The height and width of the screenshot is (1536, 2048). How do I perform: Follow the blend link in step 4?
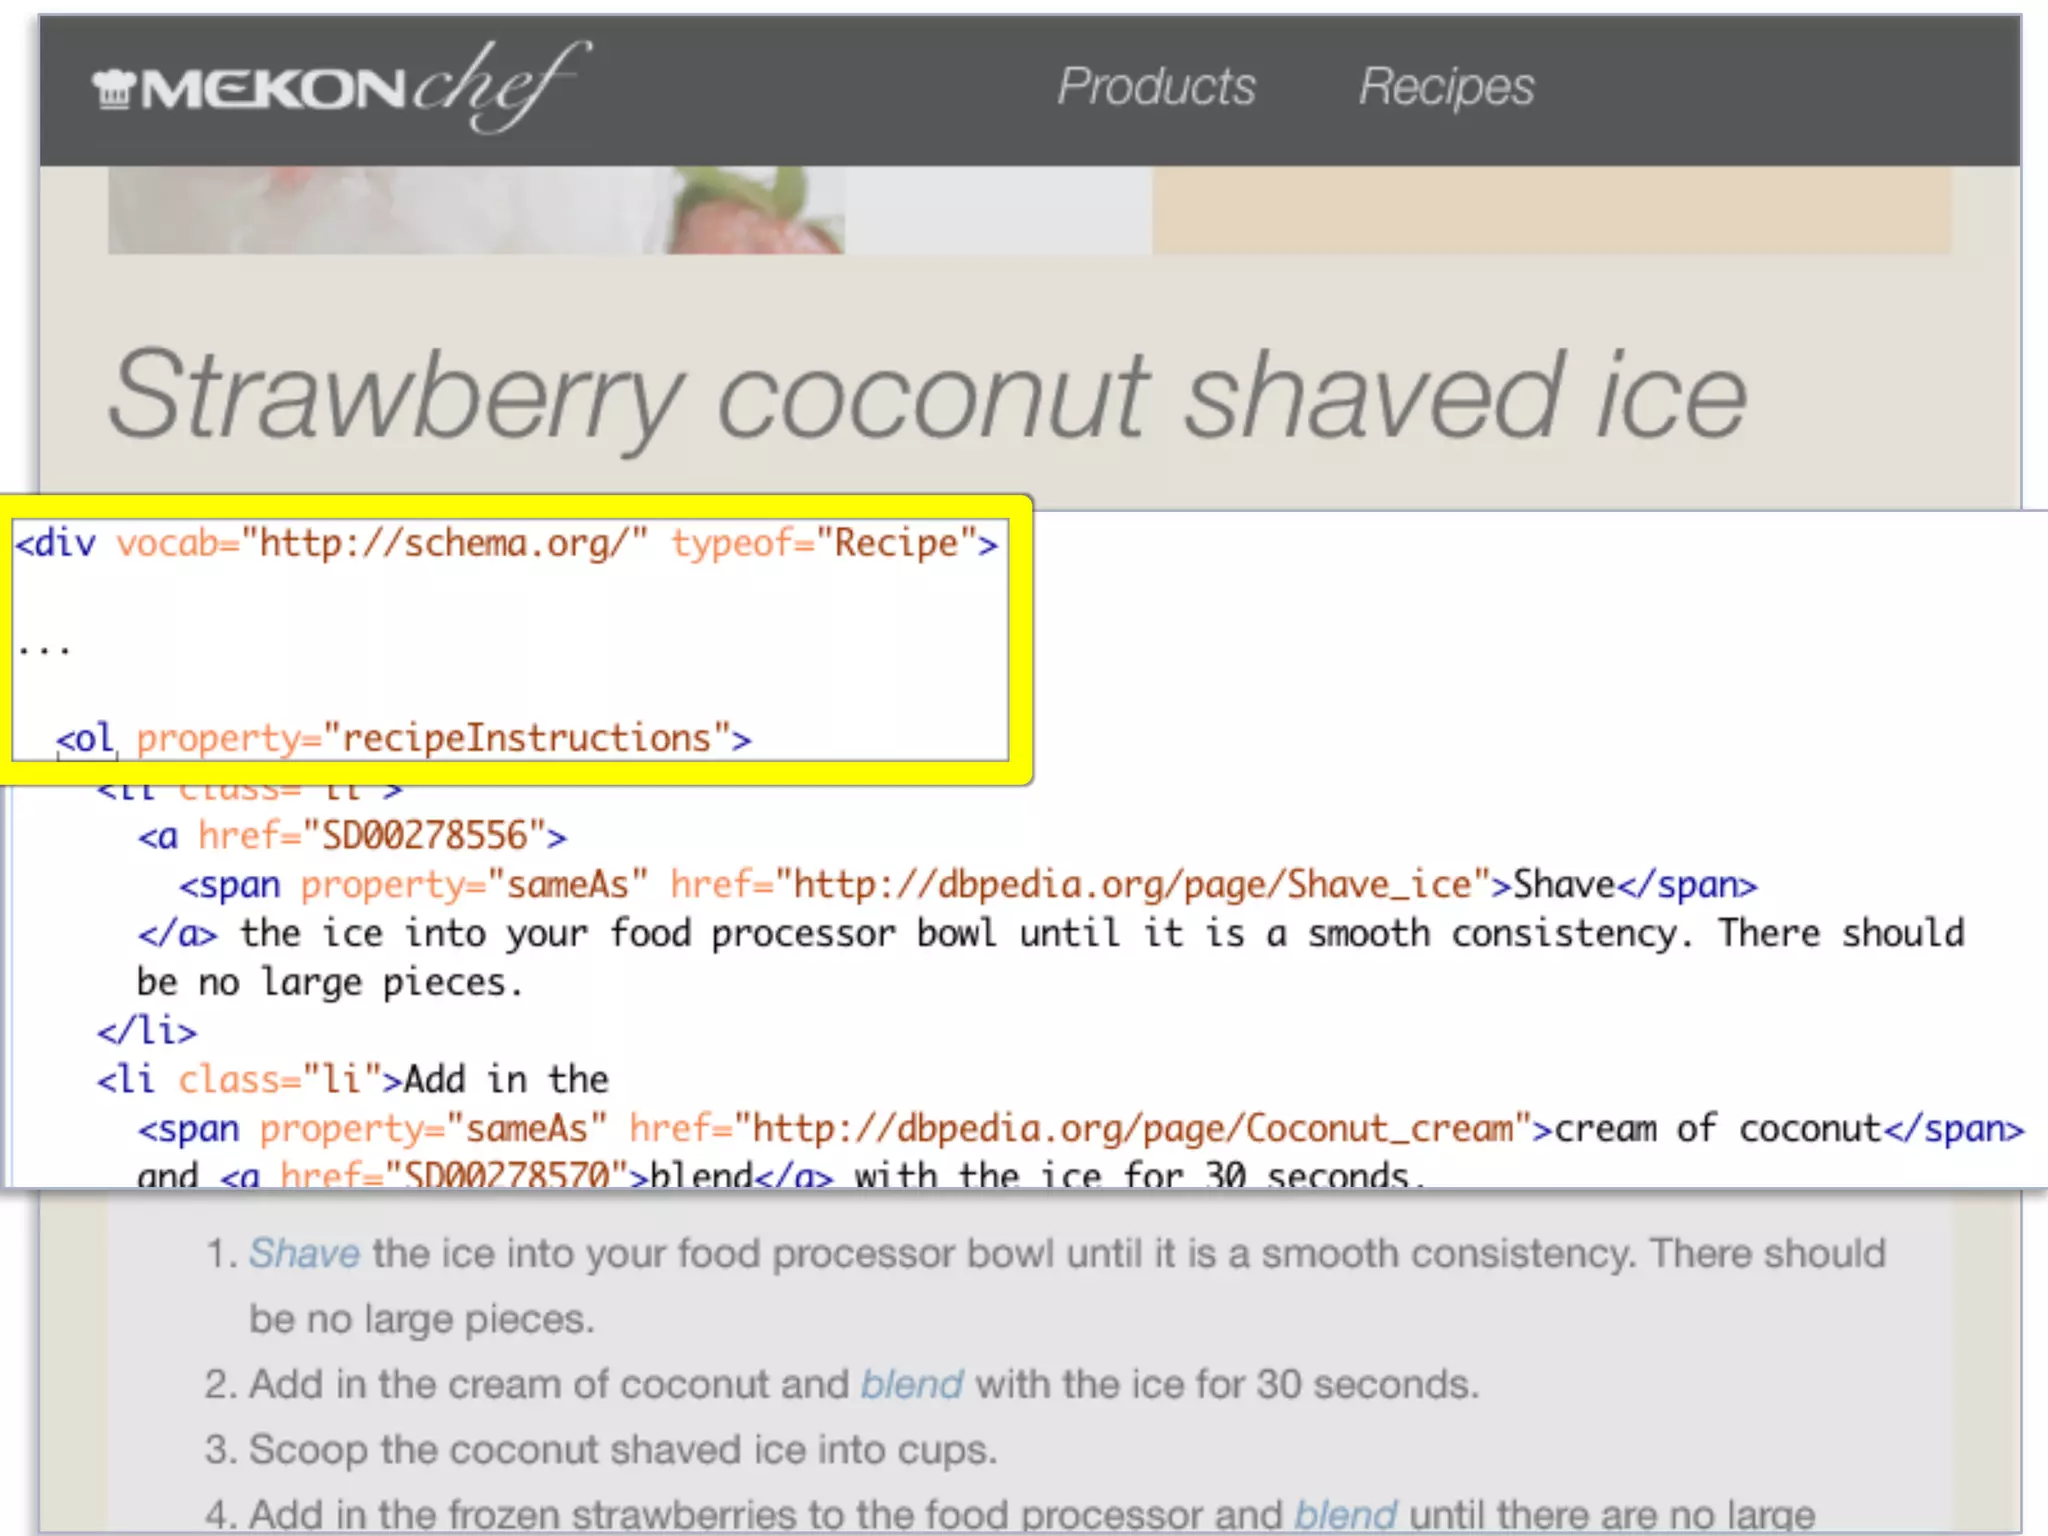pos(1345,1514)
